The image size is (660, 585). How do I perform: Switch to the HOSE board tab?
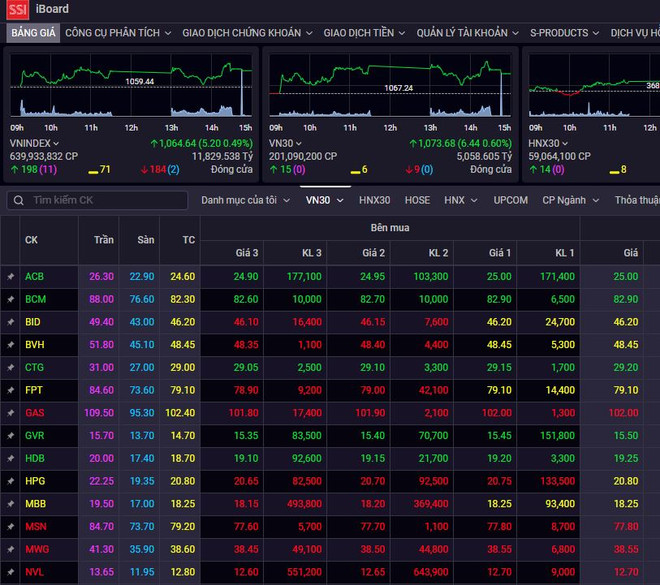(417, 200)
